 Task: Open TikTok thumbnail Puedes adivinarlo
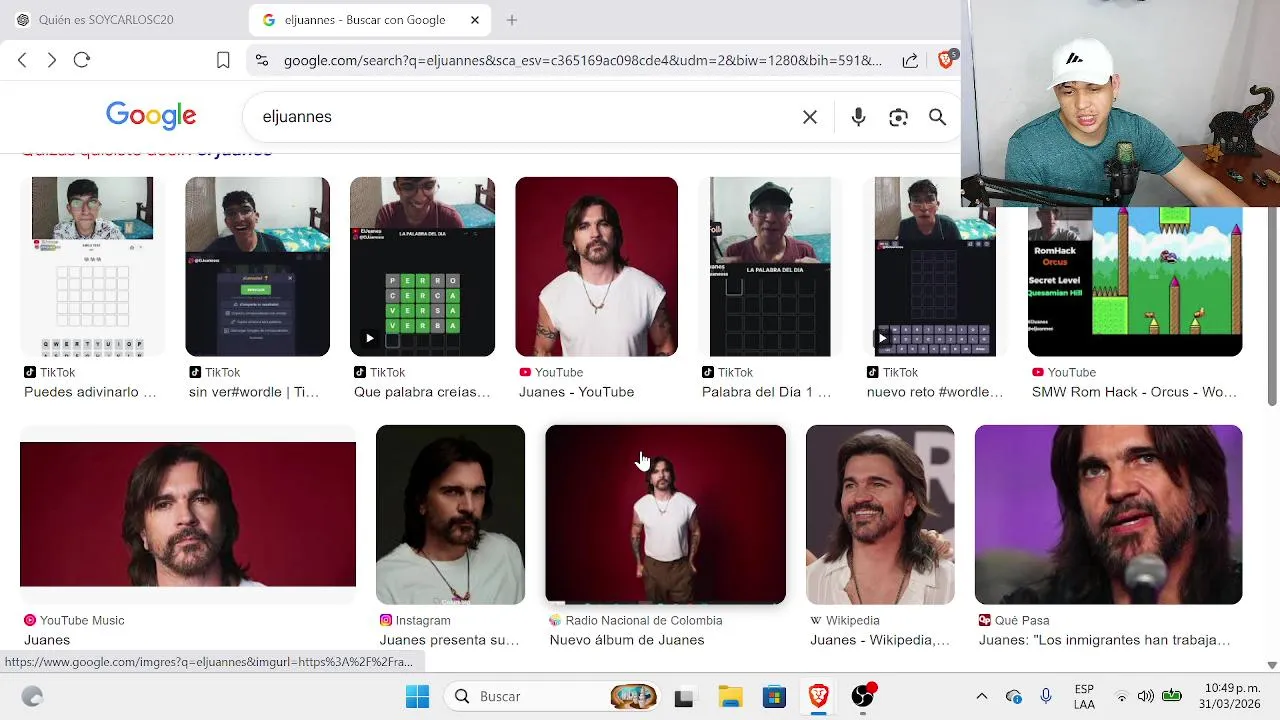pos(92,266)
